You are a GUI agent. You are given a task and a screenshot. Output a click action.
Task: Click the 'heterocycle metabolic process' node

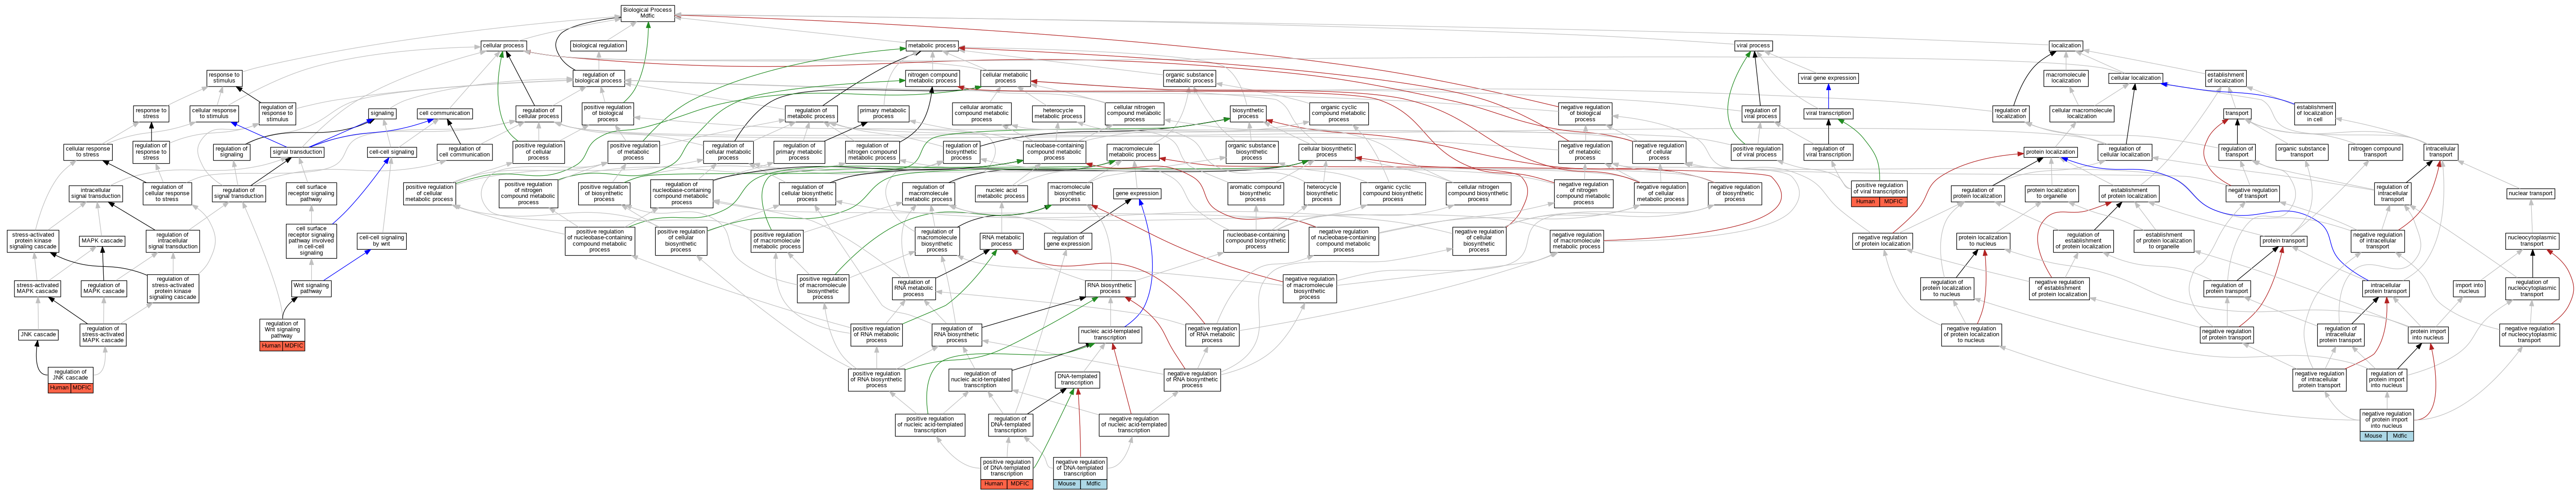[1058, 113]
